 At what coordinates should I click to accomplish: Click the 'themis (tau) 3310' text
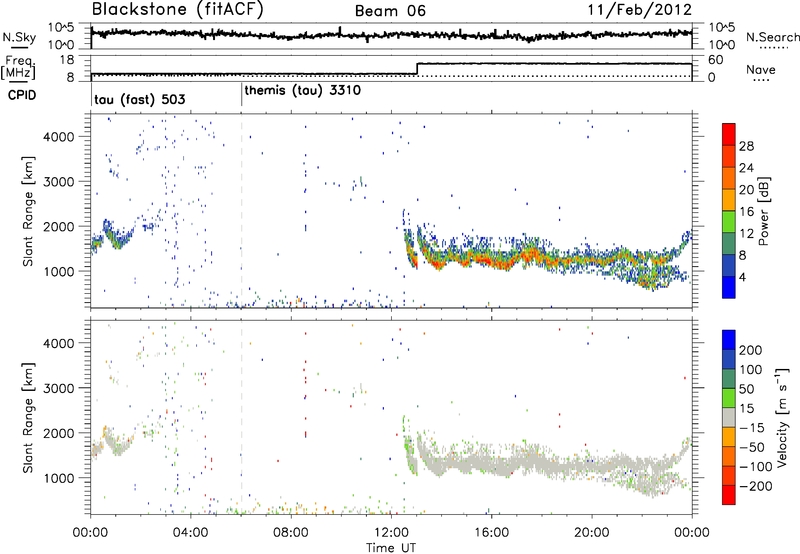click(x=303, y=91)
